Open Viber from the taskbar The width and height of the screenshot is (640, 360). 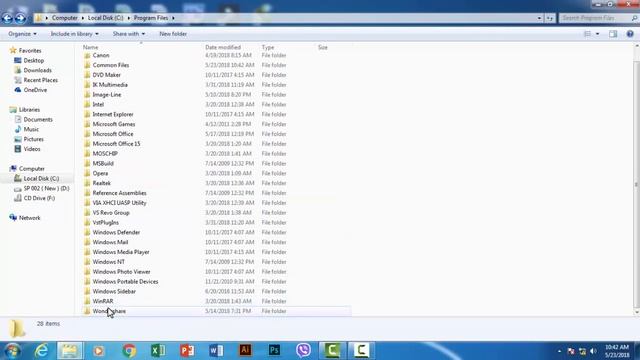303,351
